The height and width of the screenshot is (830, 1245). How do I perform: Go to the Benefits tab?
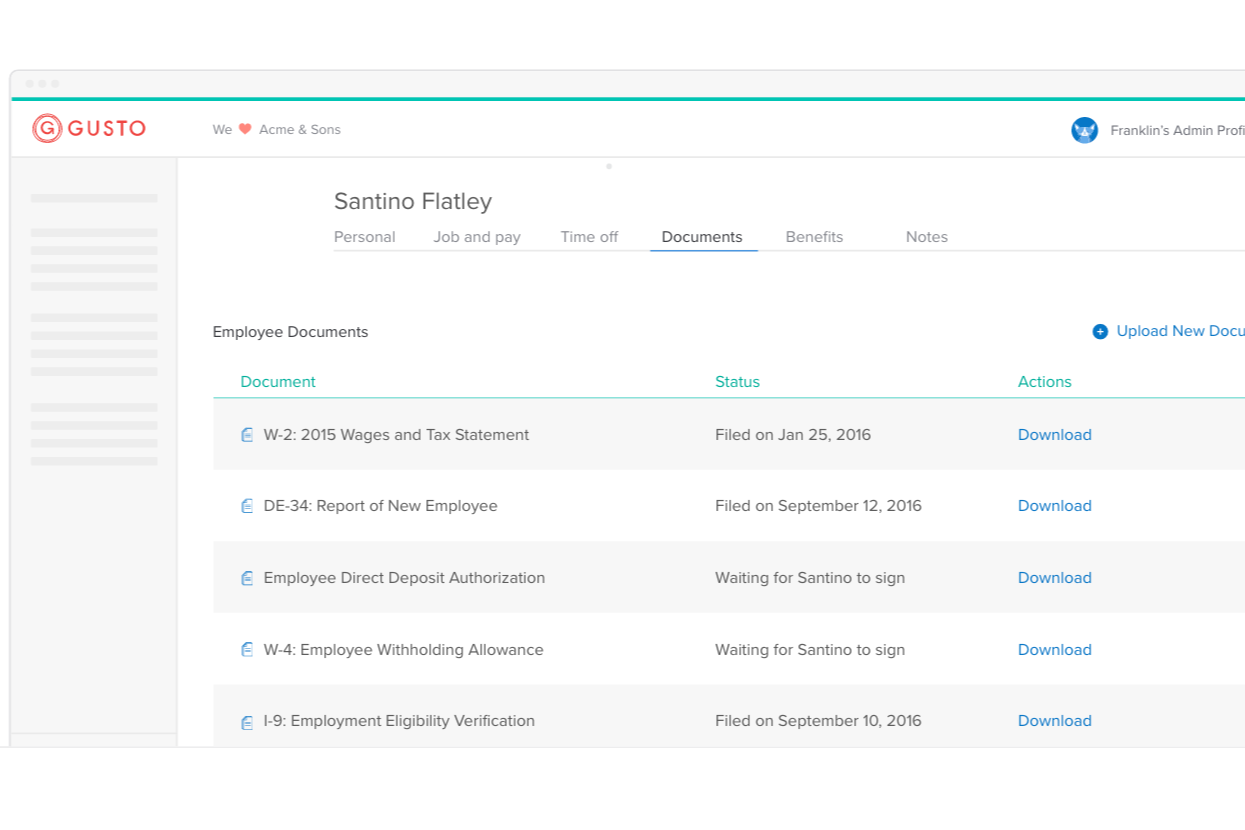point(814,237)
